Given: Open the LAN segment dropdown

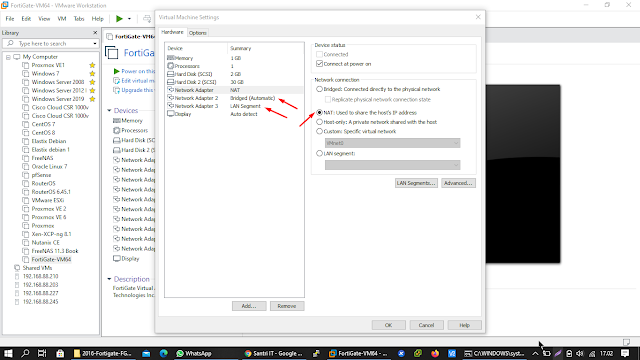Looking at the screenshot, I should coord(393,165).
